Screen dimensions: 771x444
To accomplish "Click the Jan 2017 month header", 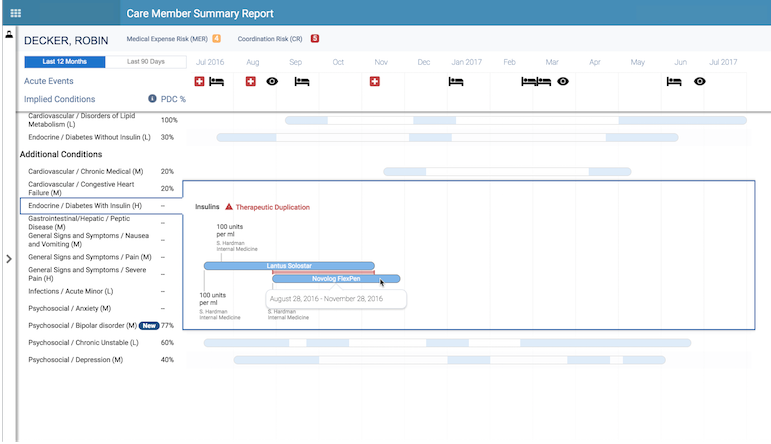I will 467,62.
